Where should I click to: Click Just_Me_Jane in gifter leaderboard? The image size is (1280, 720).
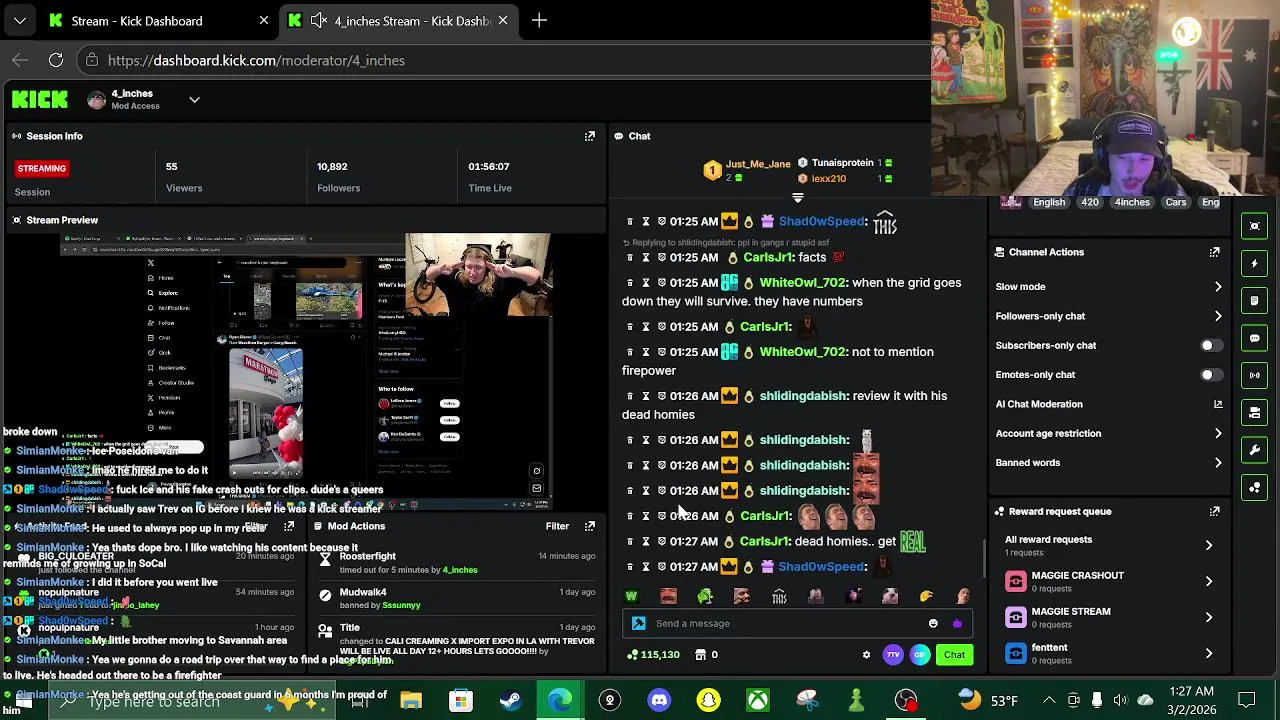coord(758,163)
